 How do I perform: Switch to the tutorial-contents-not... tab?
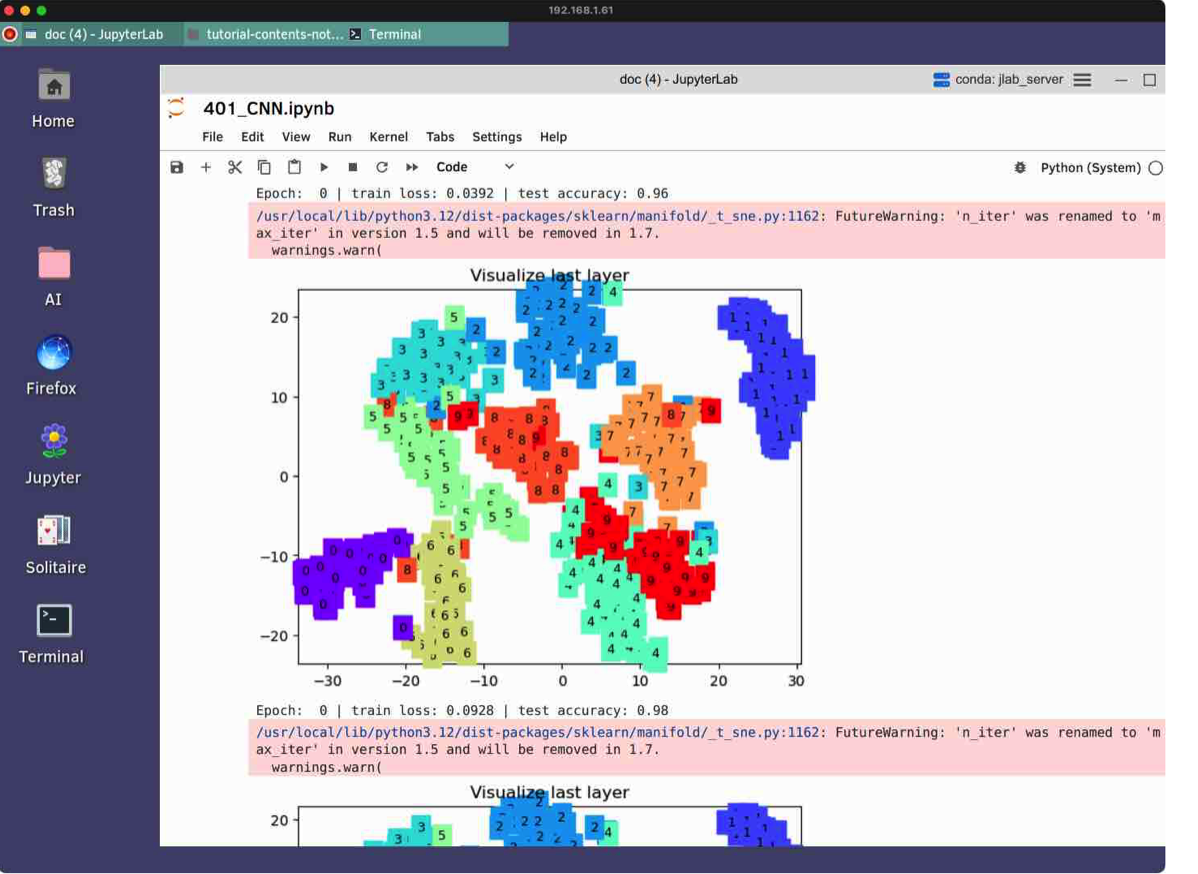point(266,34)
